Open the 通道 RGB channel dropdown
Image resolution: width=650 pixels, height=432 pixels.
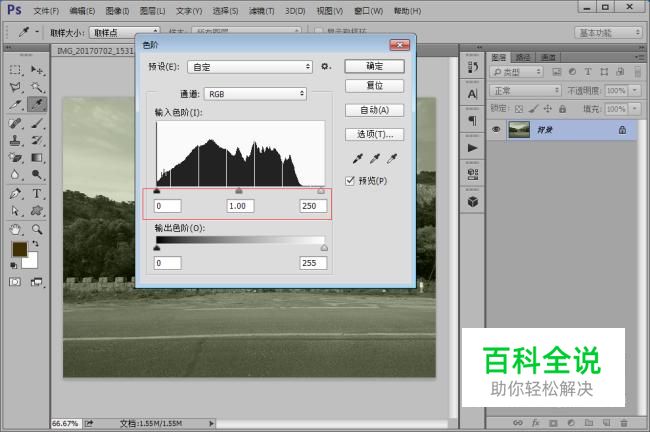point(255,94)
